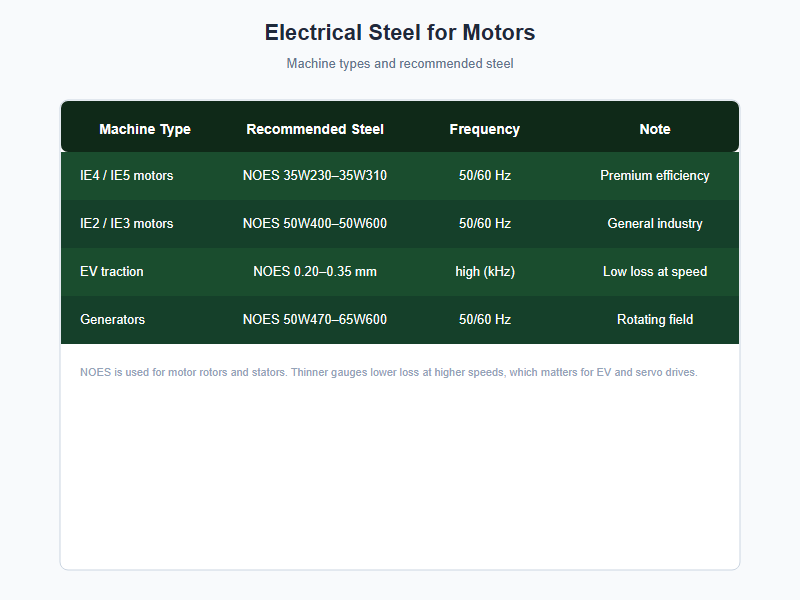Click the 'Note' column header
Image resolution: width=800 pixels, height=600 pixels.
click(655, 129)
